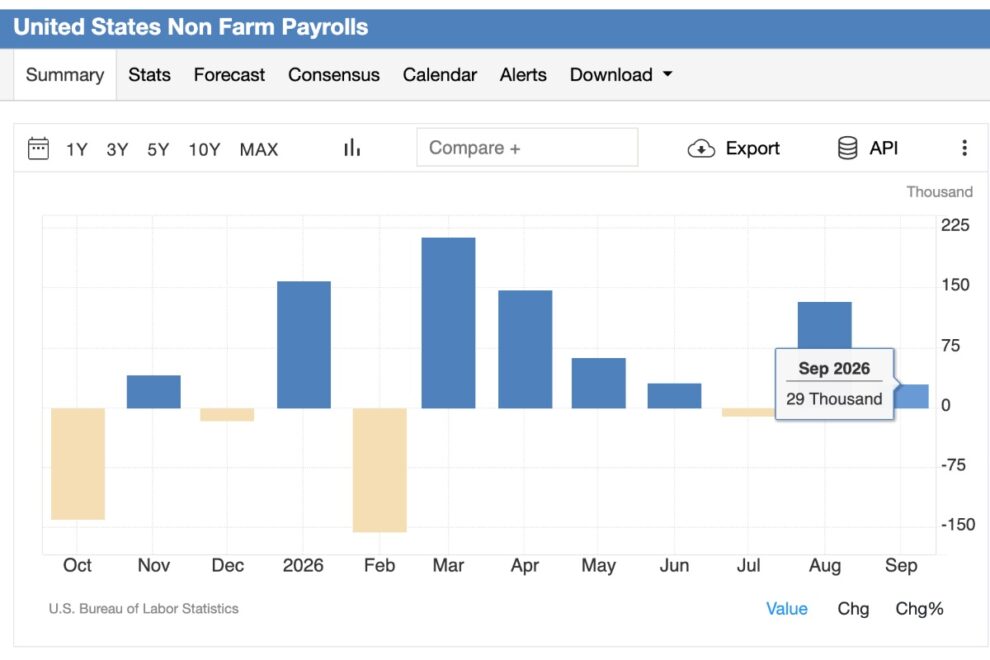Viewport: 990px width, 660px height.
Task: Click the March payroll bar
Action: coord(448,323)
